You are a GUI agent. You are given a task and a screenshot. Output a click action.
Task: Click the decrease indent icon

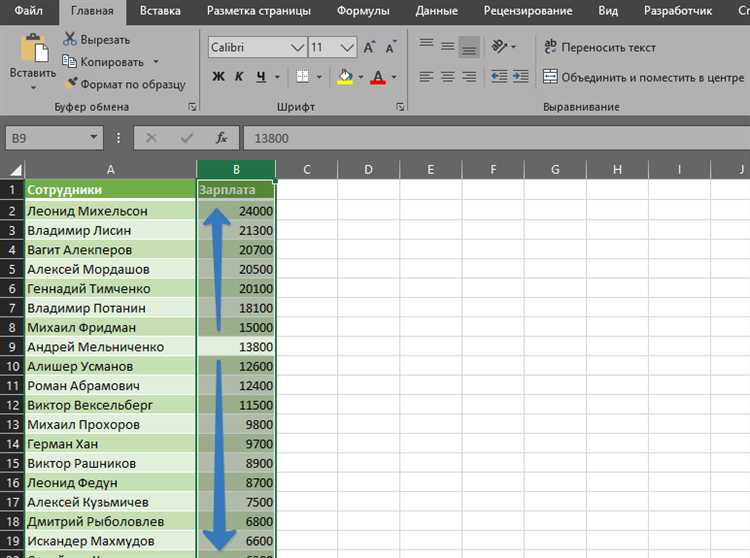(499, 77)
